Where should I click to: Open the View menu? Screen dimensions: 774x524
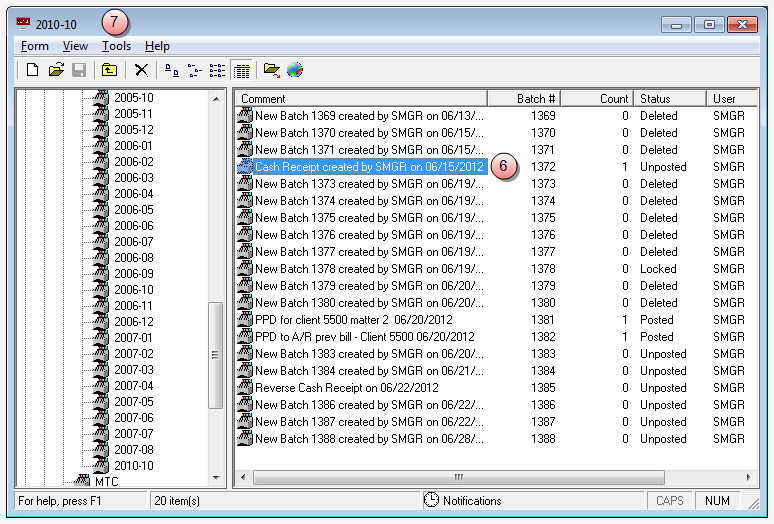pyautogui.click(x=75, y=46)
